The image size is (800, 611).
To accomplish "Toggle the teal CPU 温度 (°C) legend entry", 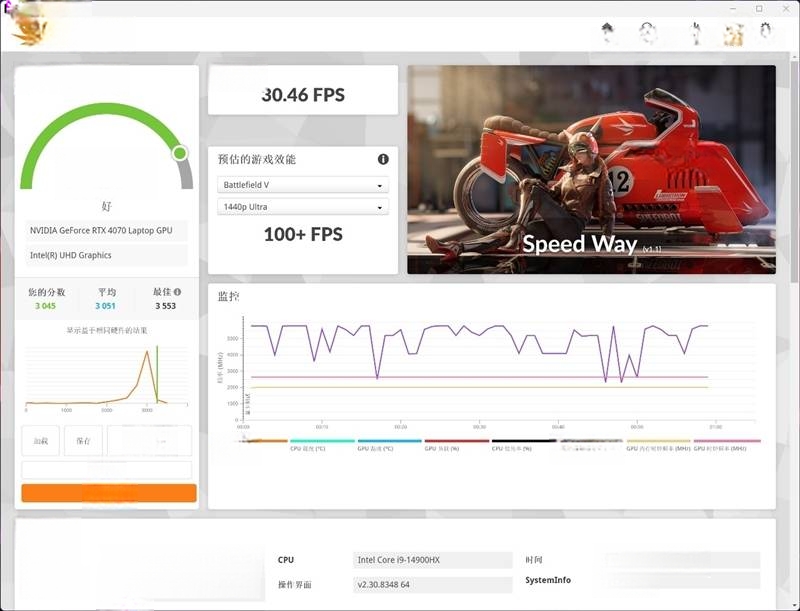I will point(322,445).
